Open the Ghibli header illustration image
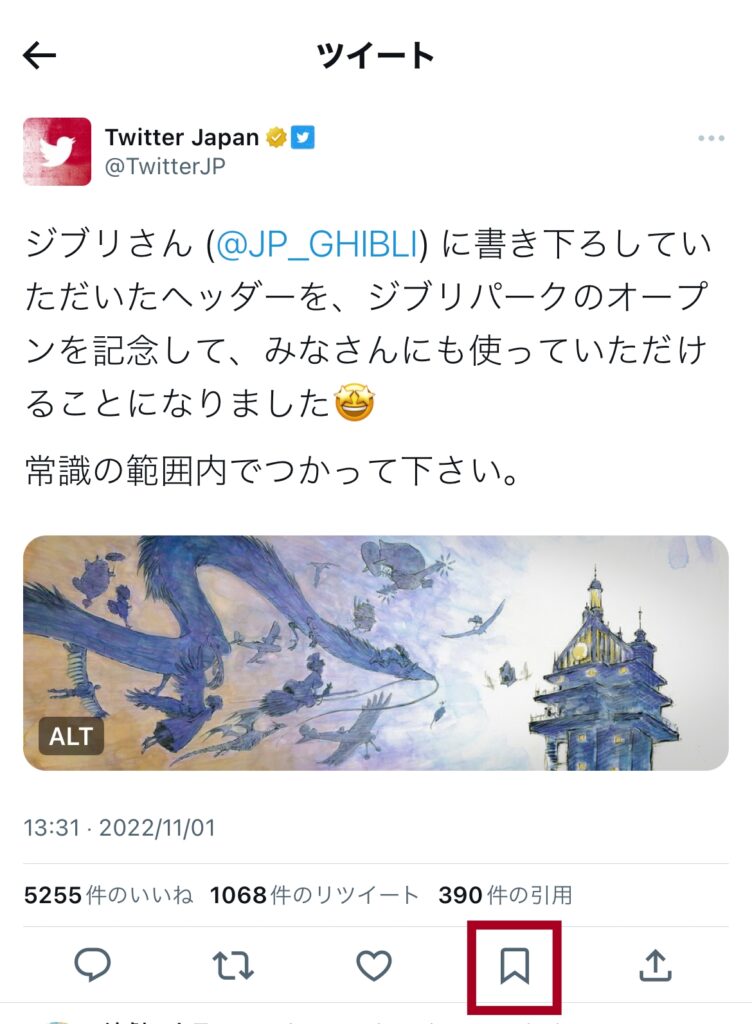The image size is (752, 1024). [376, 653]
